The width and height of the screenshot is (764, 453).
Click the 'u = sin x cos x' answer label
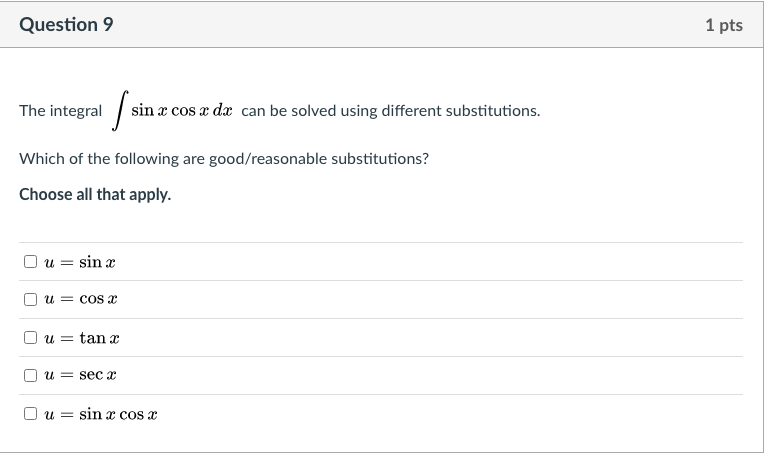[x=101, y=414]
